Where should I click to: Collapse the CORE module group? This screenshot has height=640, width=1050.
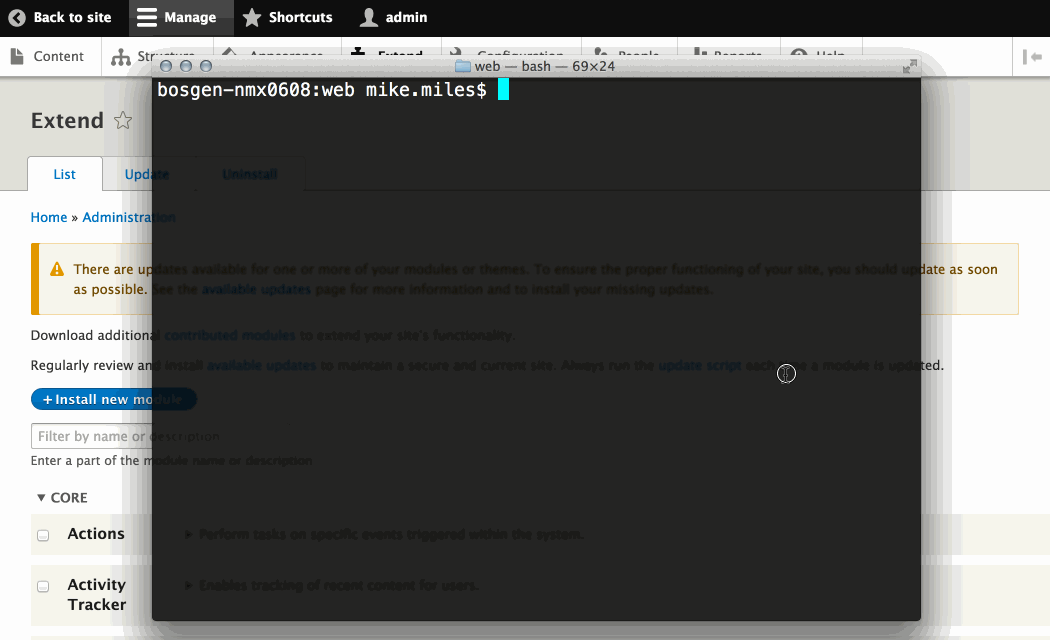62,497
